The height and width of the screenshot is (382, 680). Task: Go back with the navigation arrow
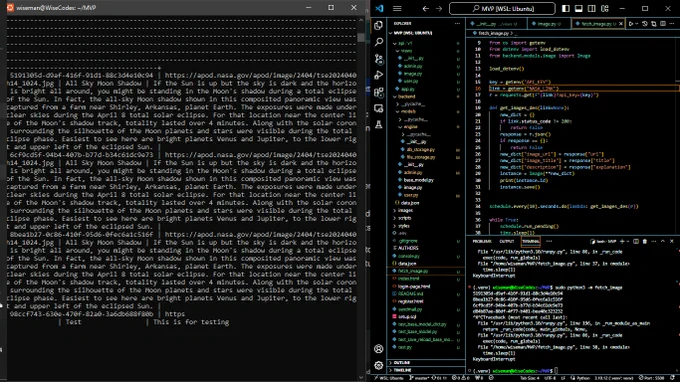(425, 8)
